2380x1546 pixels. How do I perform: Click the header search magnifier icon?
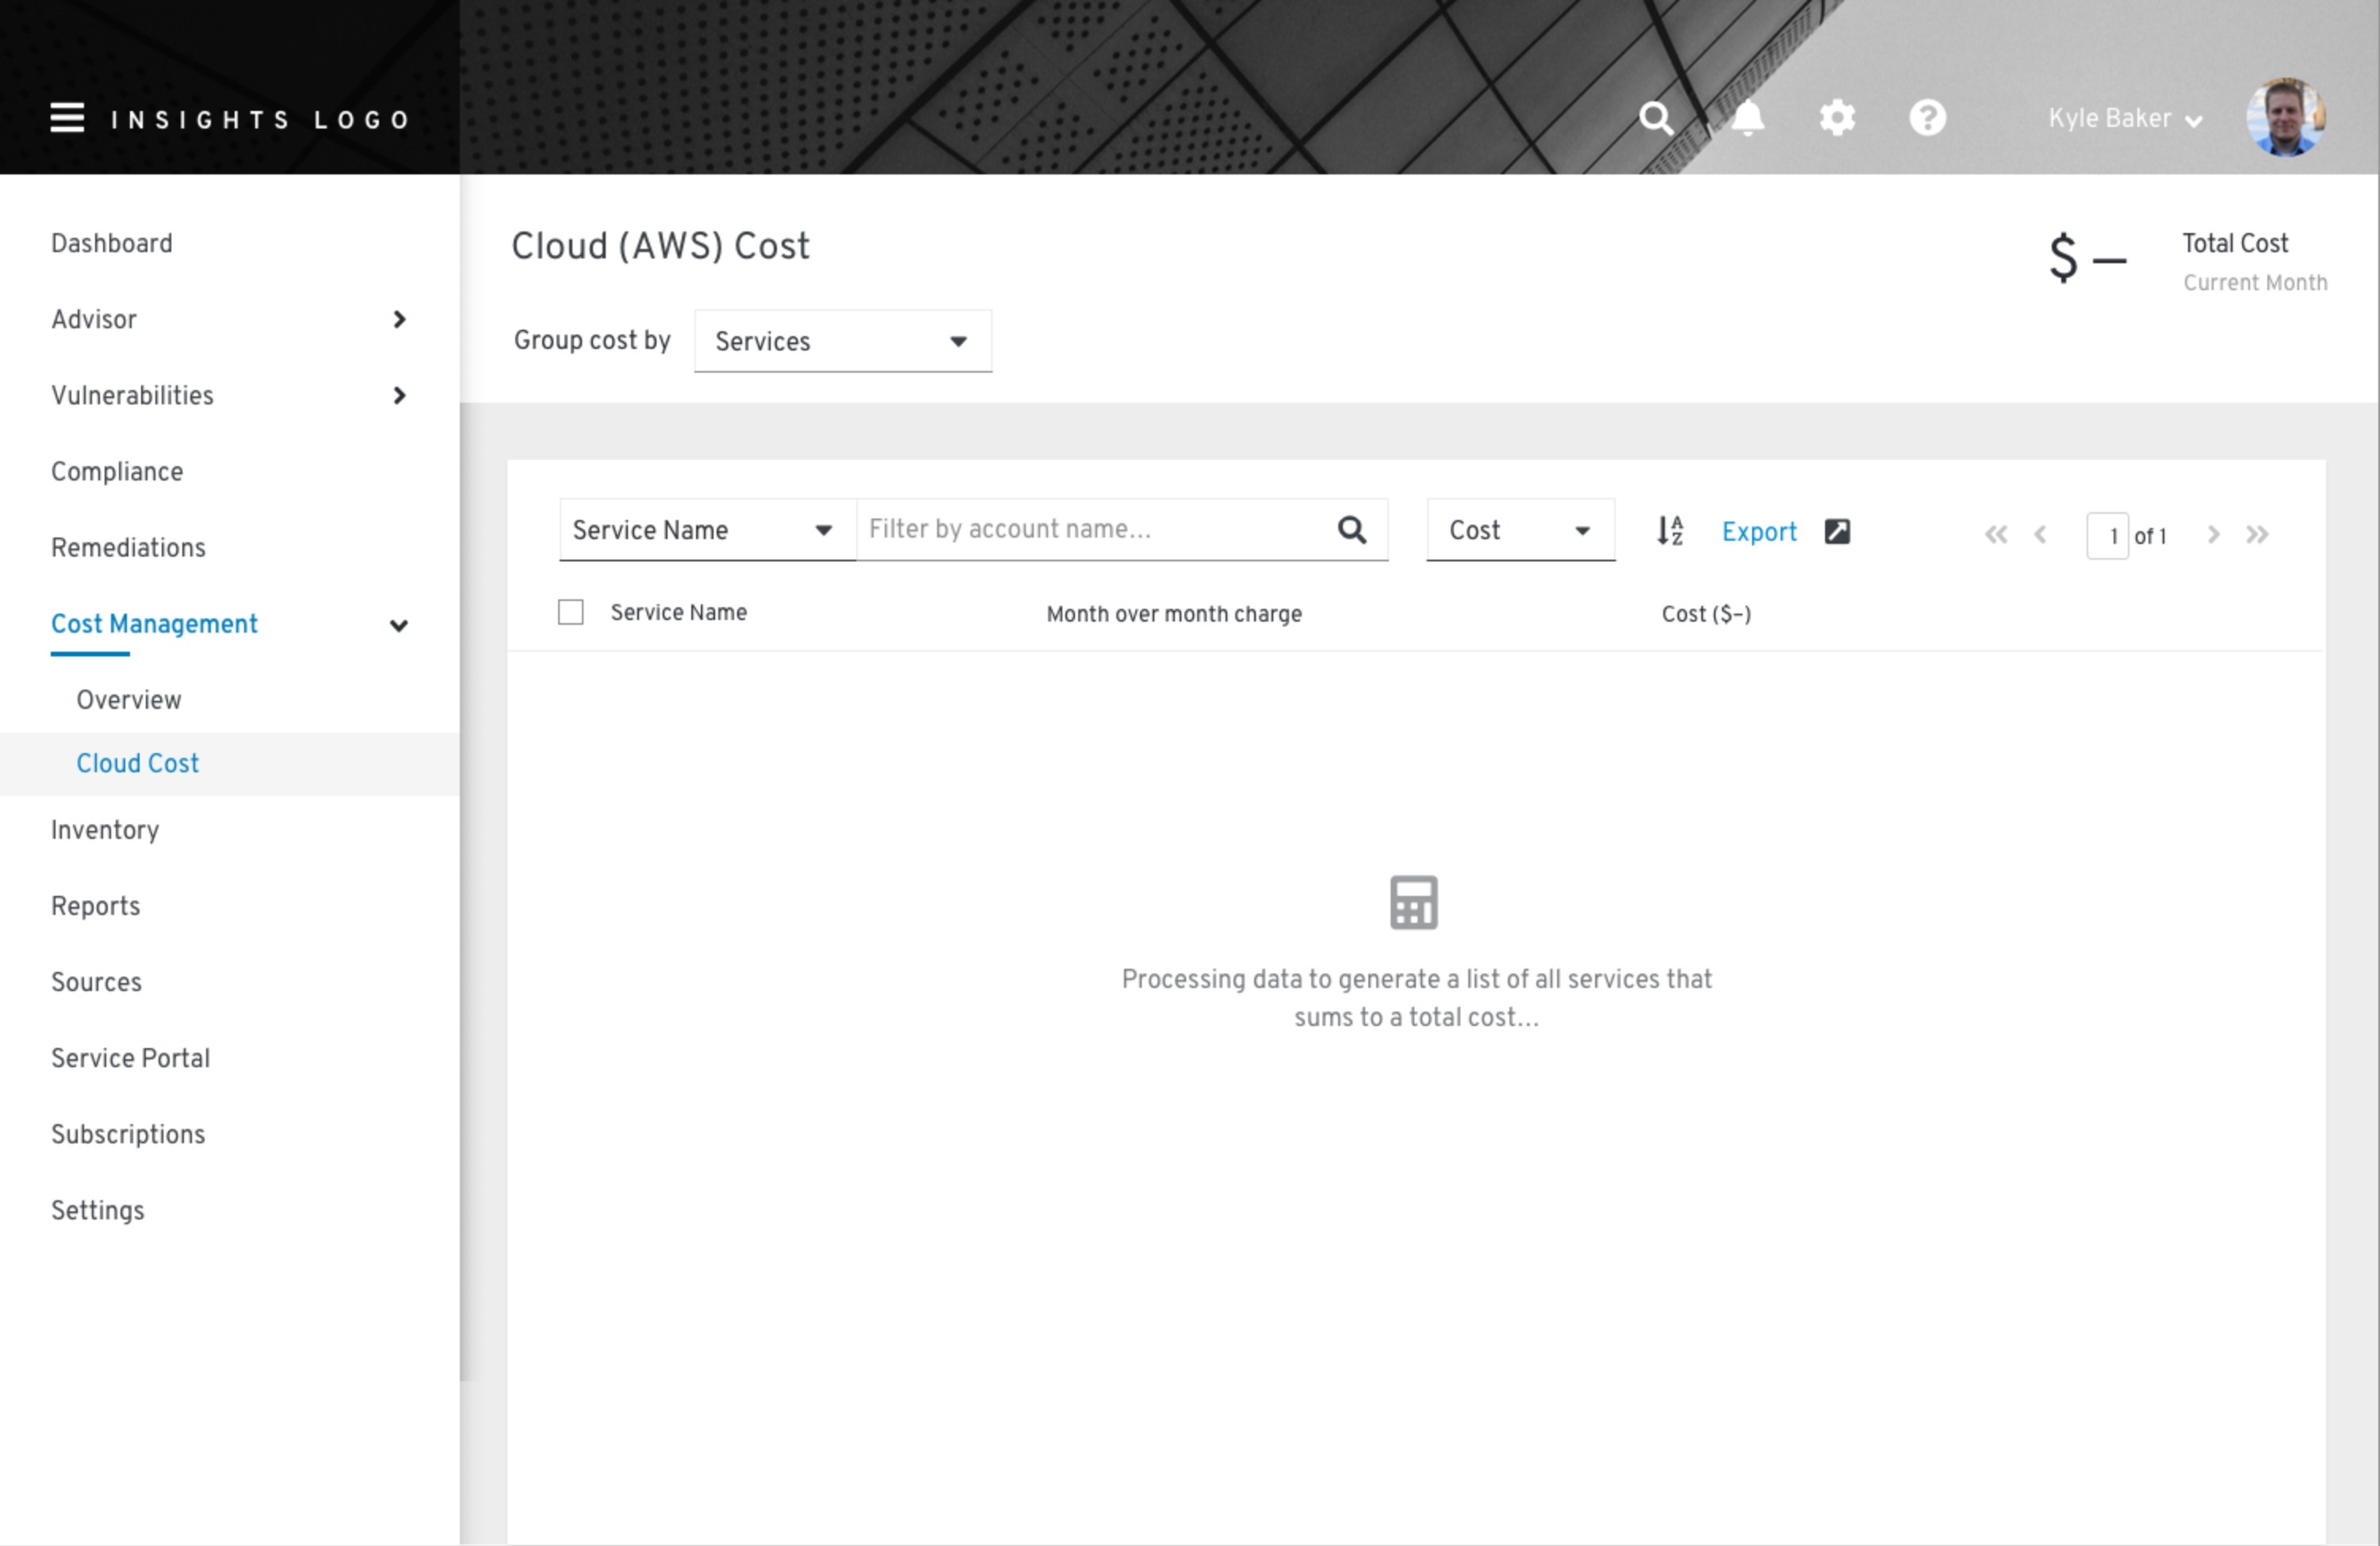click(1656, 118)
